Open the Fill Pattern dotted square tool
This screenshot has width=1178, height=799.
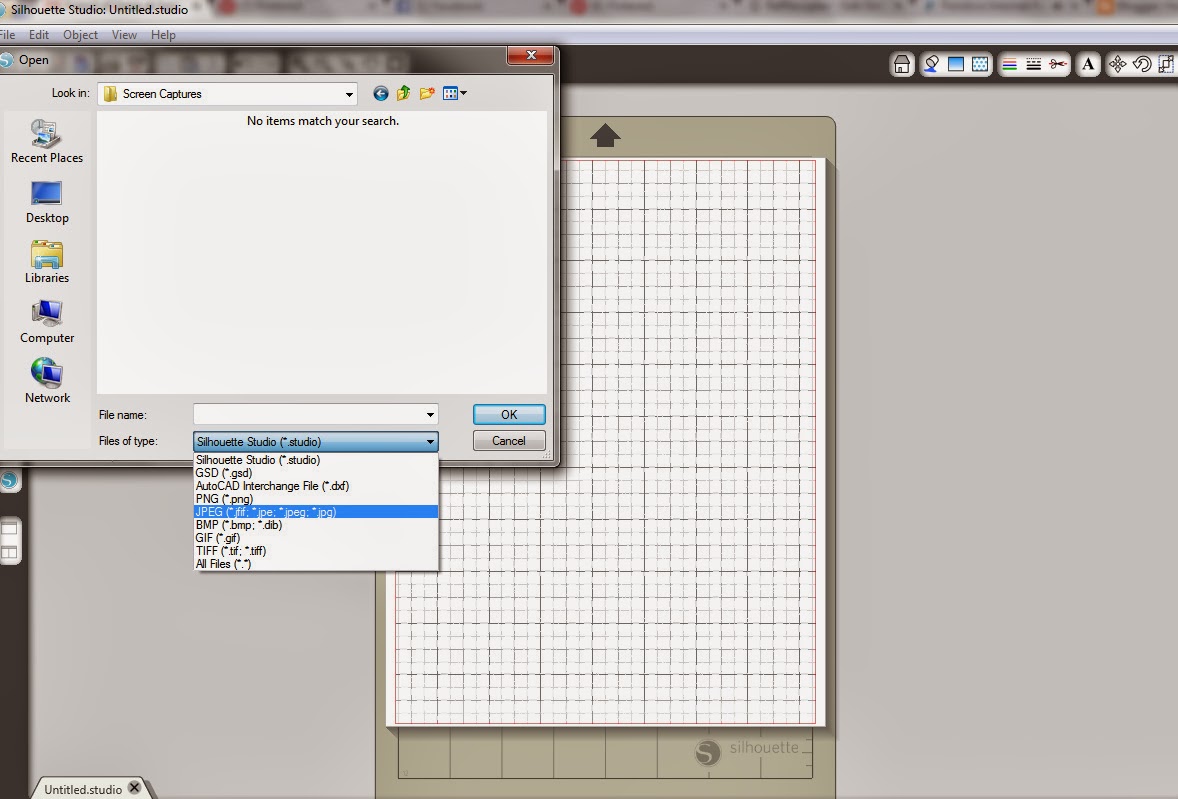(980, 65)
